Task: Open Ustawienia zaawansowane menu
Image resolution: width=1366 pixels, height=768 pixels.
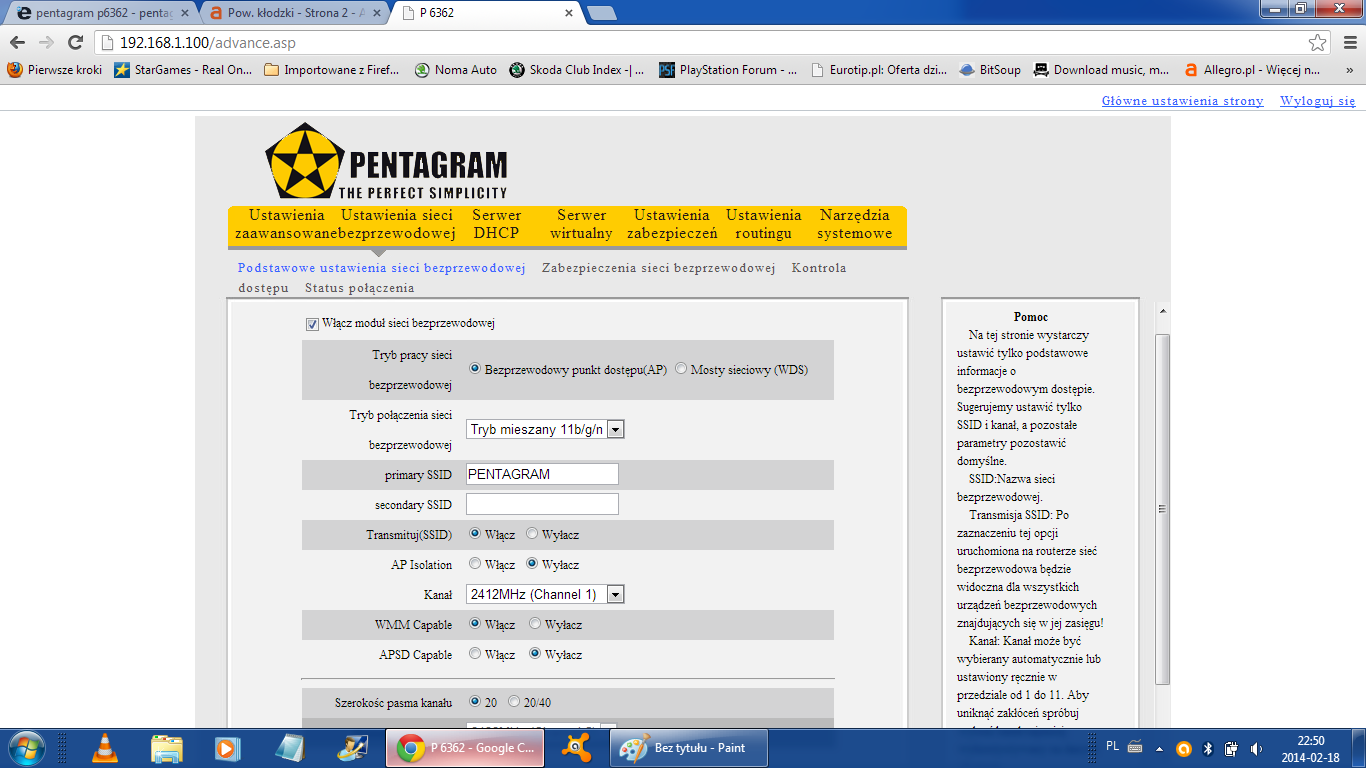Action: coord(287,224)
